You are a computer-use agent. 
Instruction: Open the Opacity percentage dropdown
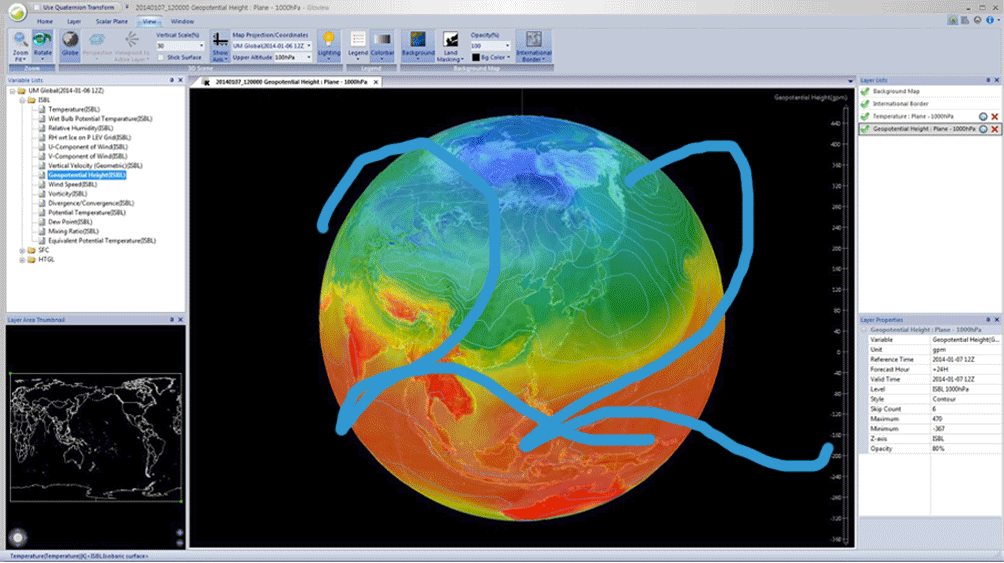coord(507,46)
